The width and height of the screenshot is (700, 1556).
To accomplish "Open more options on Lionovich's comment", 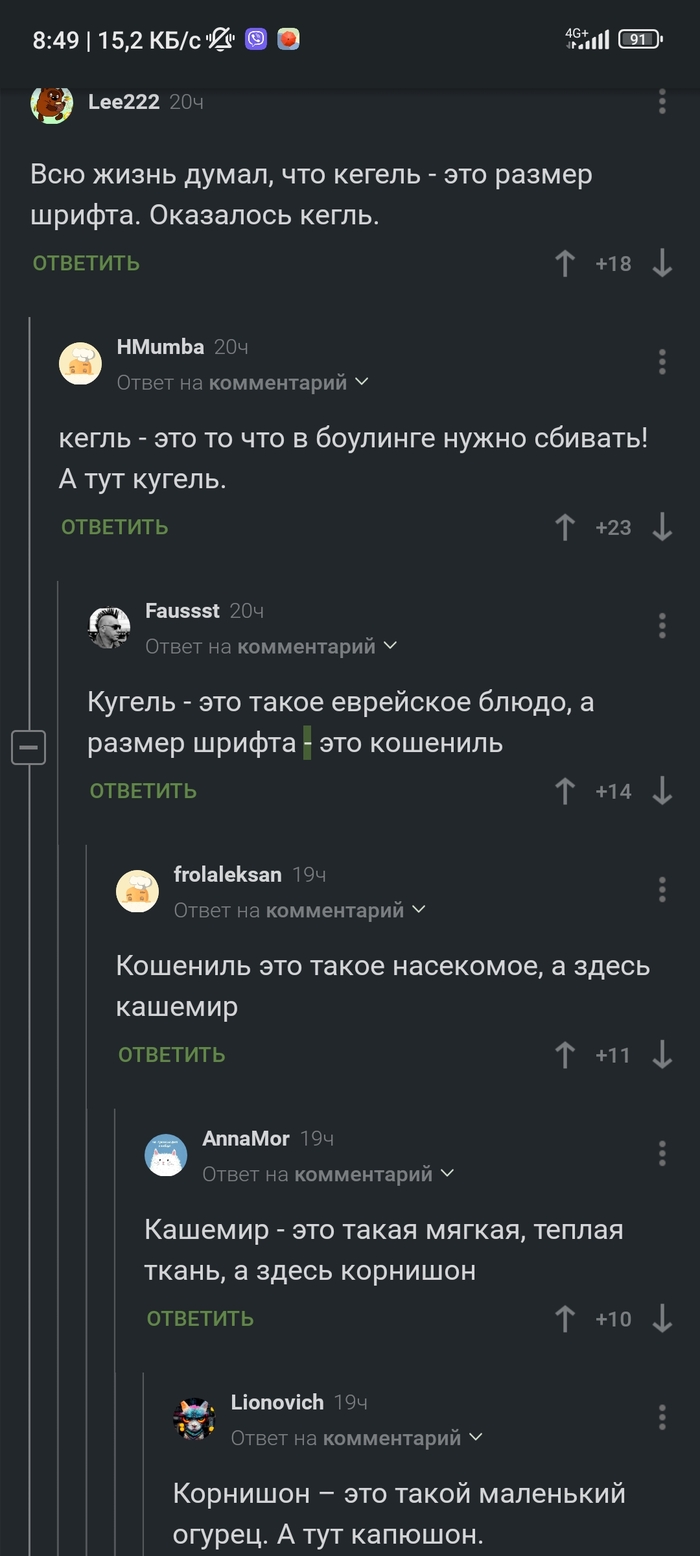I will coord(662,1417).
